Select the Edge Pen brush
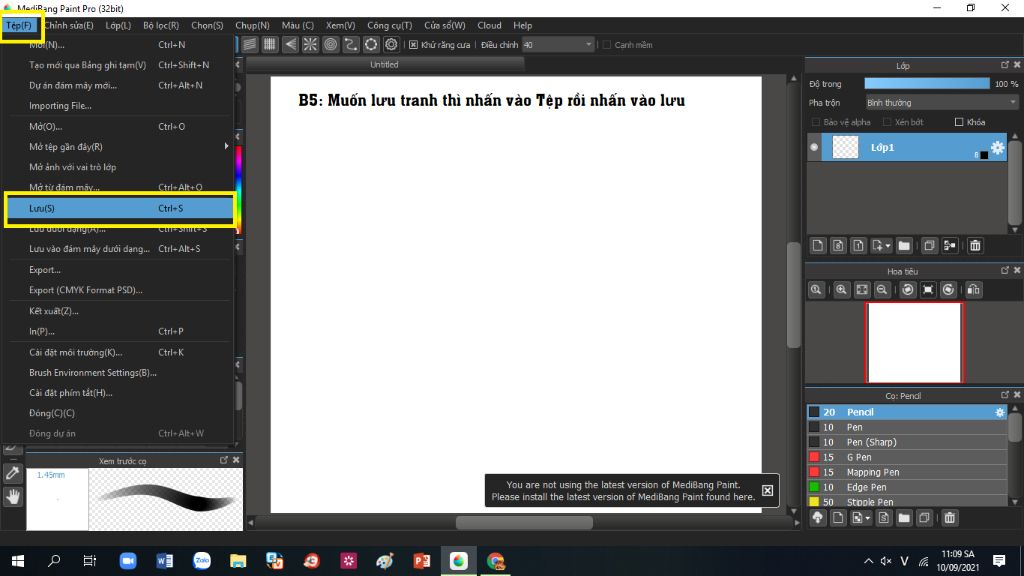The height and width of the screenshot is (576, 1024). 907,487
